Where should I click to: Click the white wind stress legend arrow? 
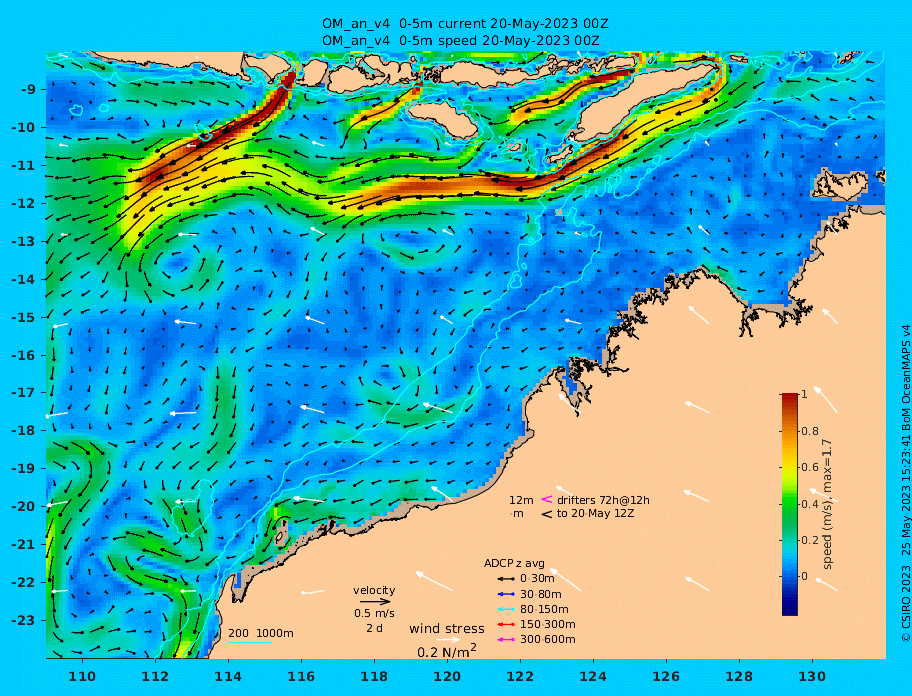447,640
